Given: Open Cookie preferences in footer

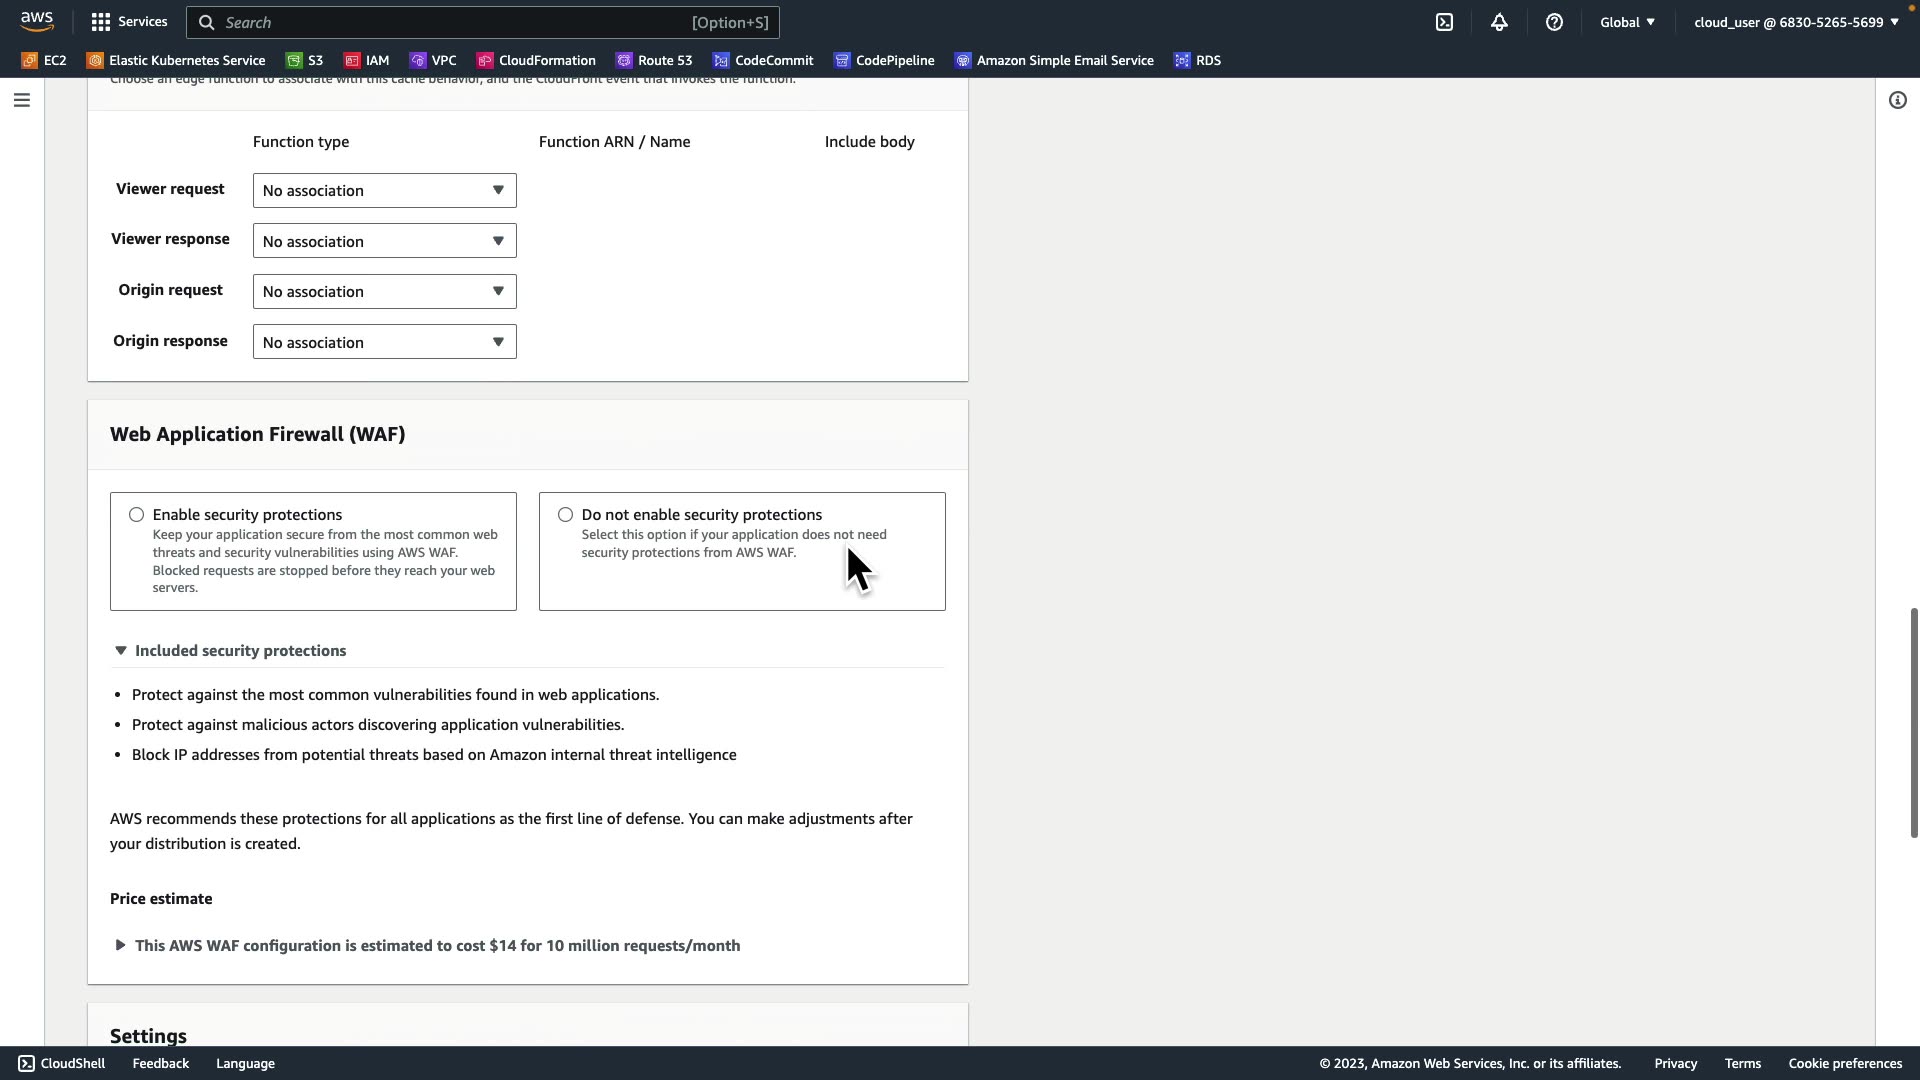Looking at the screenshot, I should [x=1844, y=1063].
